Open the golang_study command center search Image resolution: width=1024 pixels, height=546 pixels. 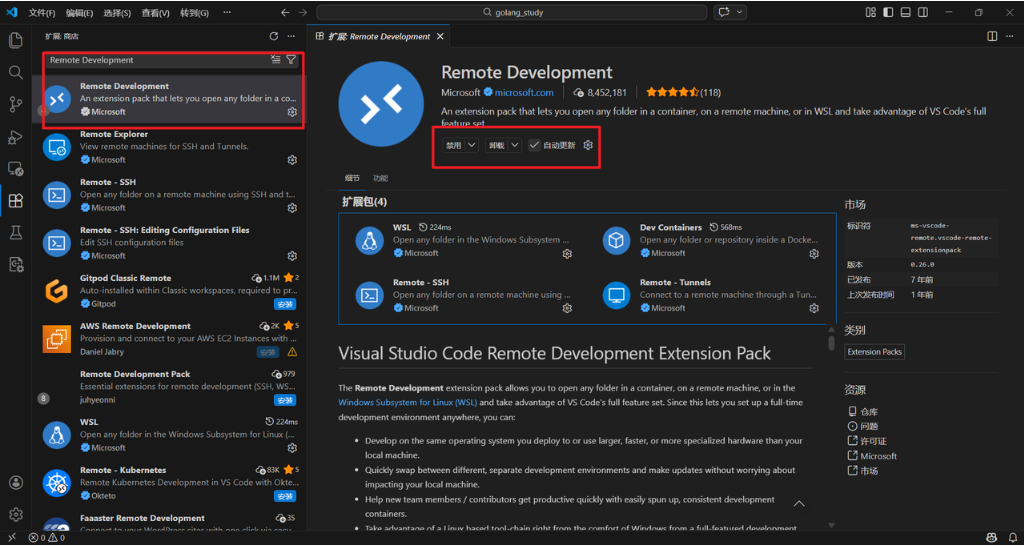click(511, 12)
